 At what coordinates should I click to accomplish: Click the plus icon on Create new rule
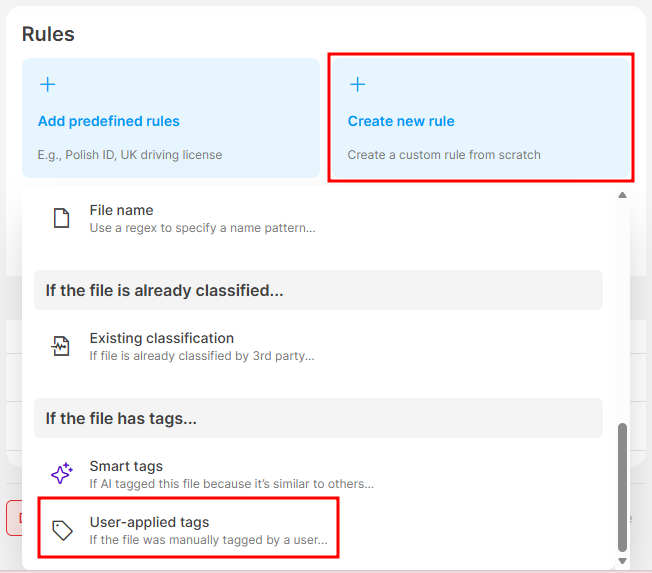click(357, 85)
